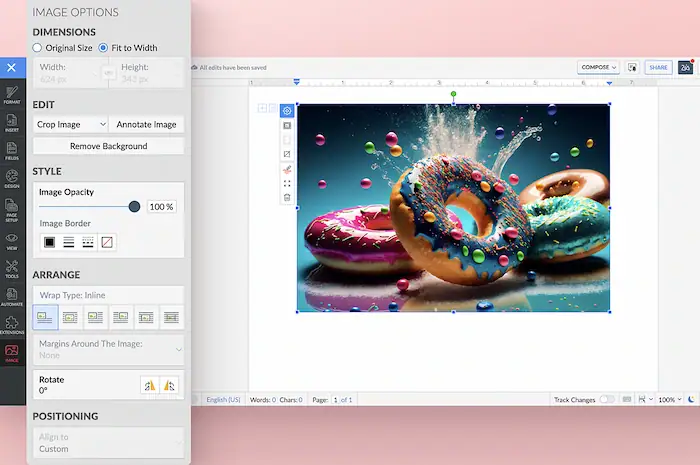Viewport: 700px width, 465px height.
Task: Choose the solid image border style
Action: (x=49, y=242)
